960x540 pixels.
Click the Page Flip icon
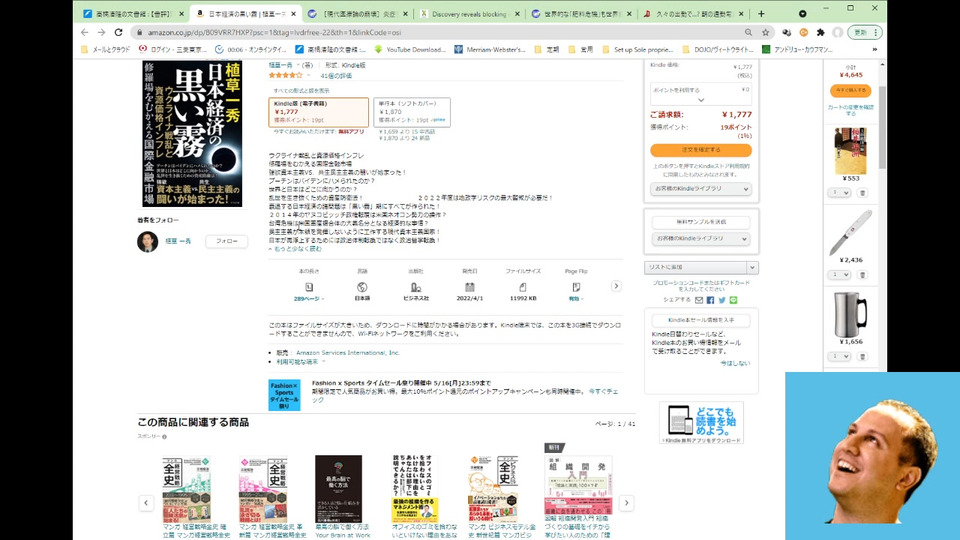coord(576,287)
